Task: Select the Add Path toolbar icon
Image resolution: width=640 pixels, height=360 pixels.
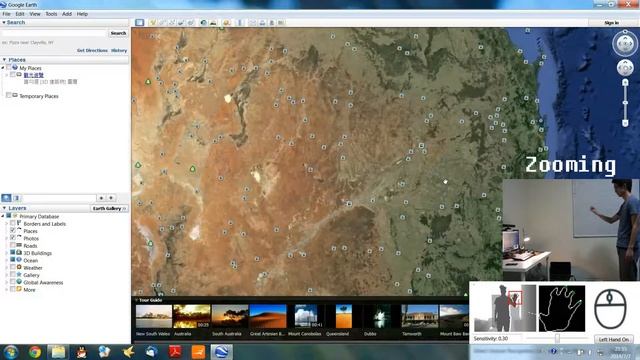Action: 172,22
